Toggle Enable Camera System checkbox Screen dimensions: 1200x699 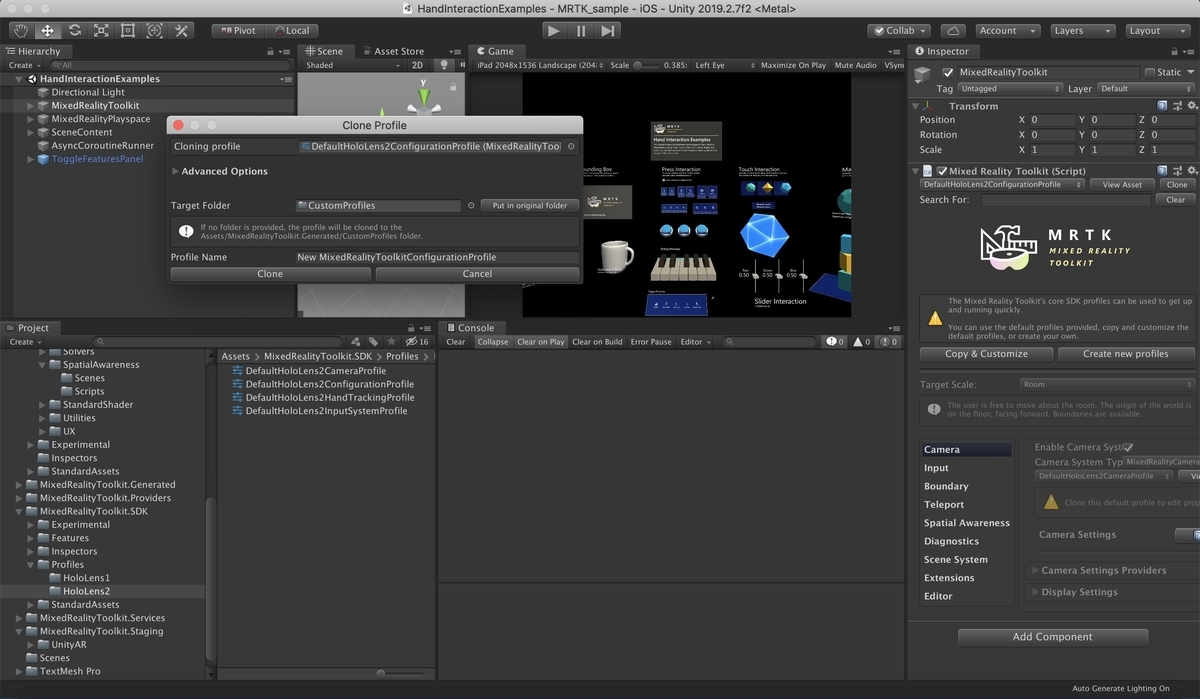pos(1128,447)
